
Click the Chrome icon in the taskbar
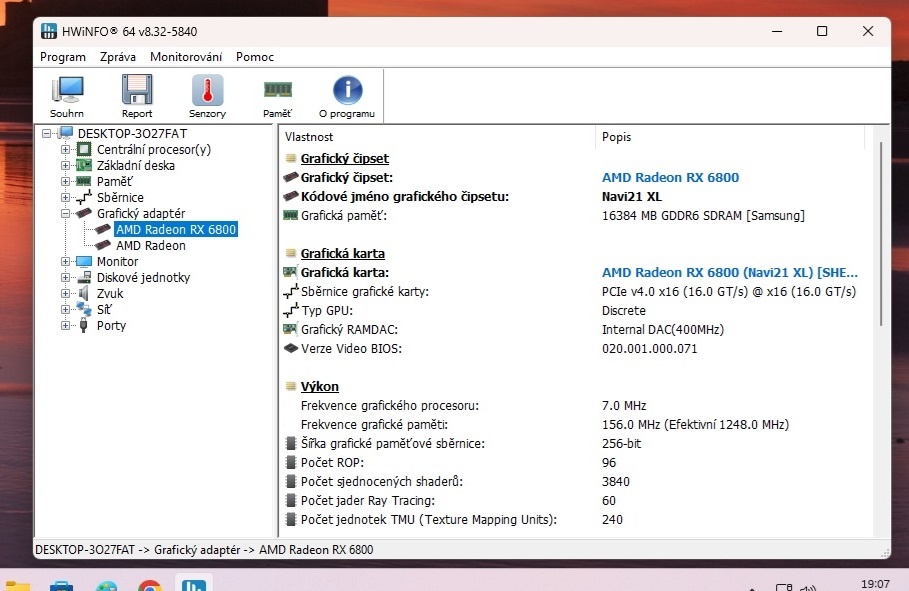[150, 585]
